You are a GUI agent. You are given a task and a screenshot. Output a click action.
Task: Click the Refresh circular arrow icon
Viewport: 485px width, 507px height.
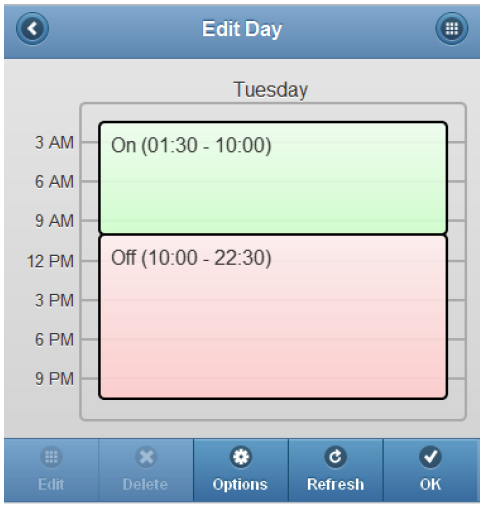335,457
